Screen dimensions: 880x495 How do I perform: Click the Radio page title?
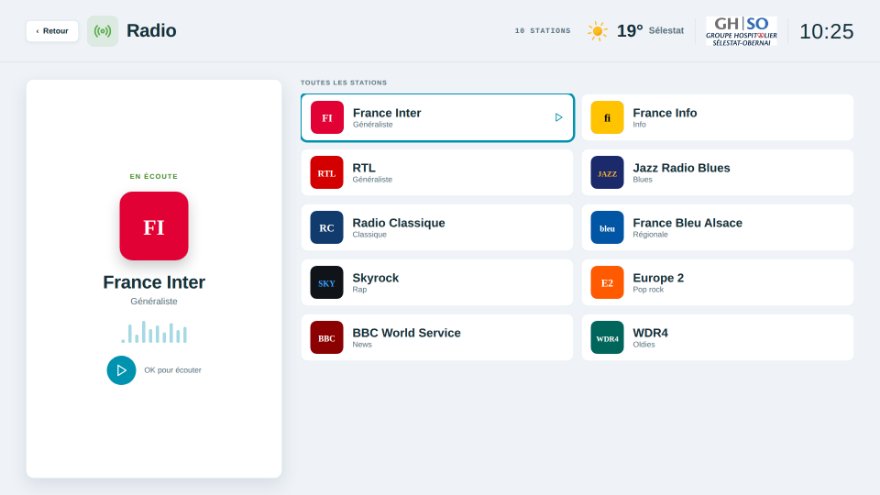(152, 31)
